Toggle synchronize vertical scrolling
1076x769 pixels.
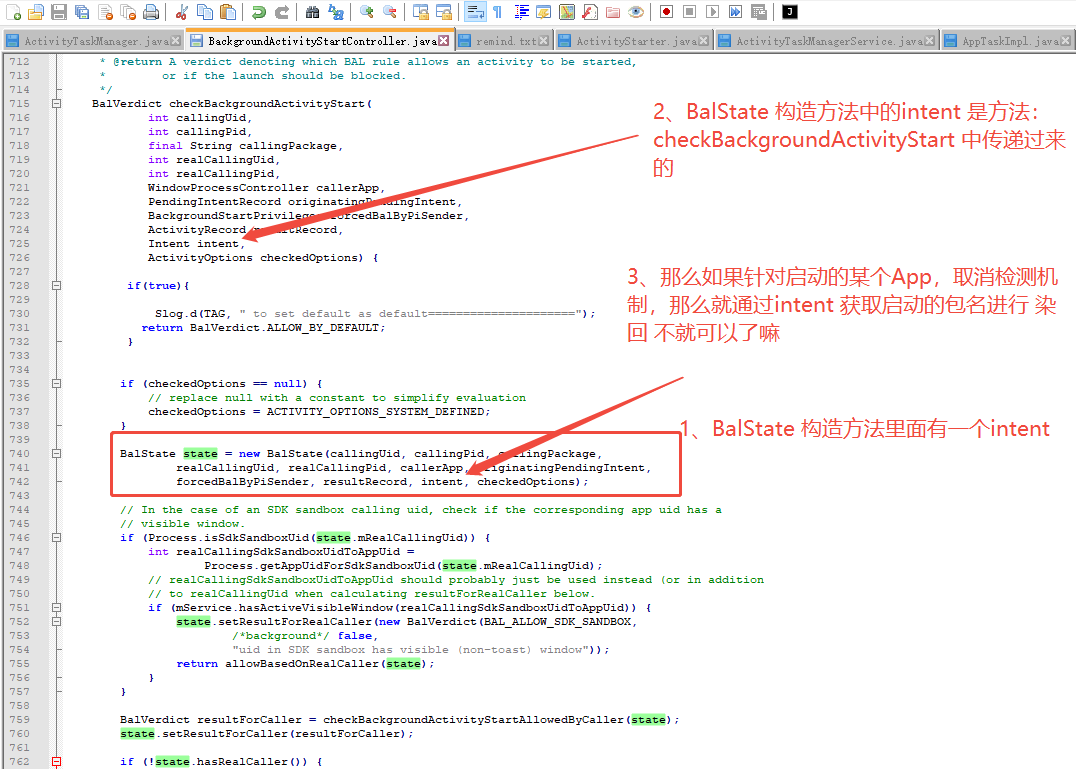click(x=421, y=12)
